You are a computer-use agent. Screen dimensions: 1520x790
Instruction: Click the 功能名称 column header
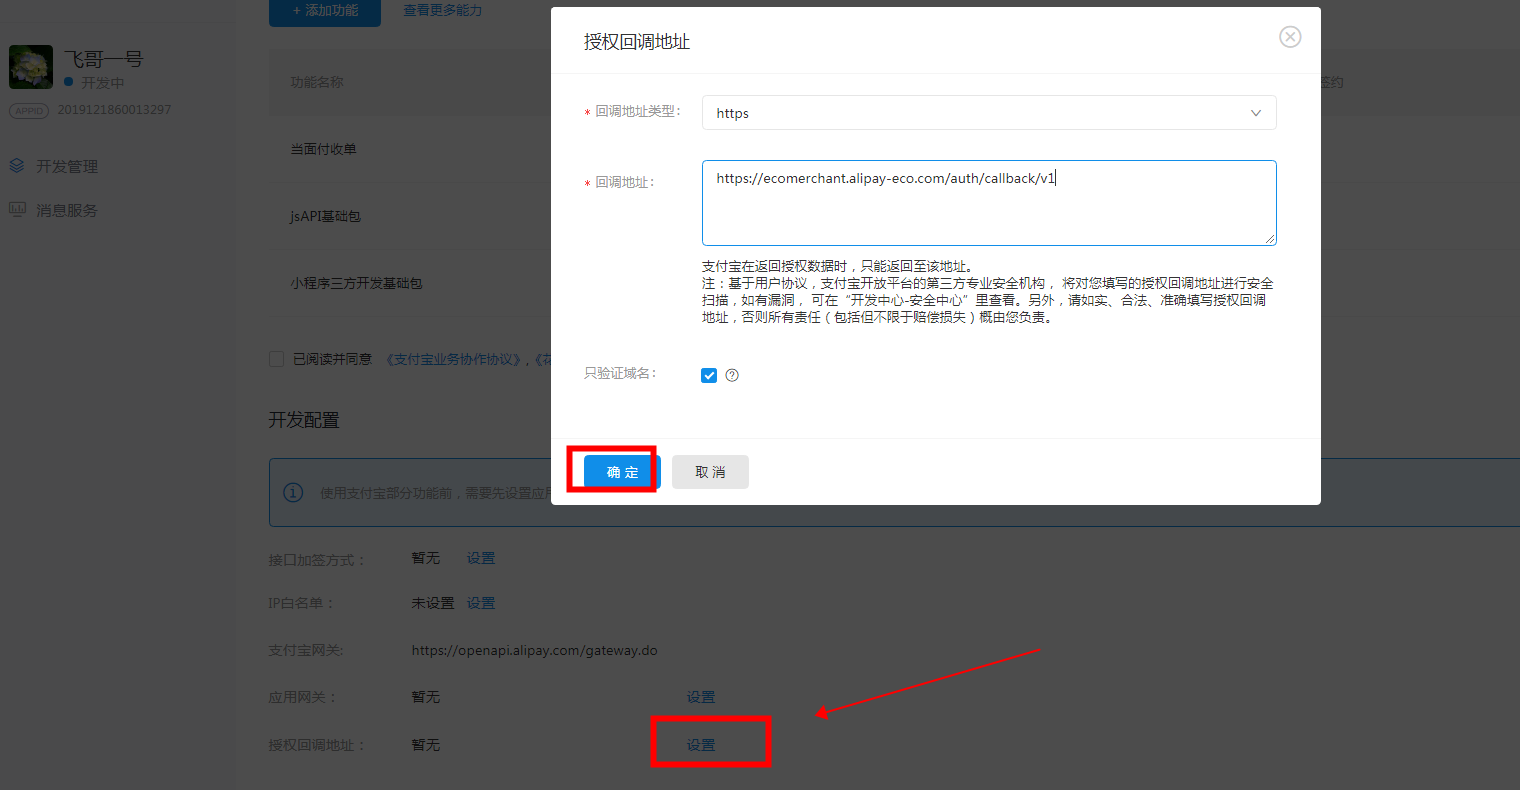[317, 82]
